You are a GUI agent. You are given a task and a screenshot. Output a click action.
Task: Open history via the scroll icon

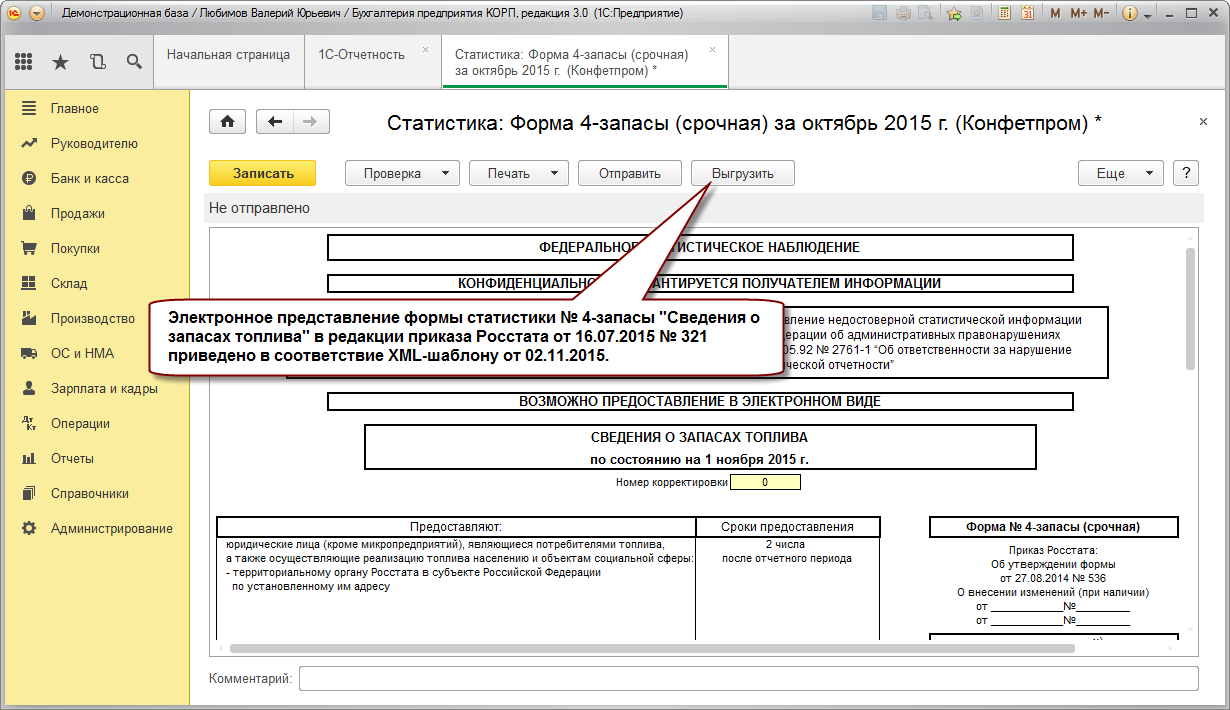click(97, 61)
